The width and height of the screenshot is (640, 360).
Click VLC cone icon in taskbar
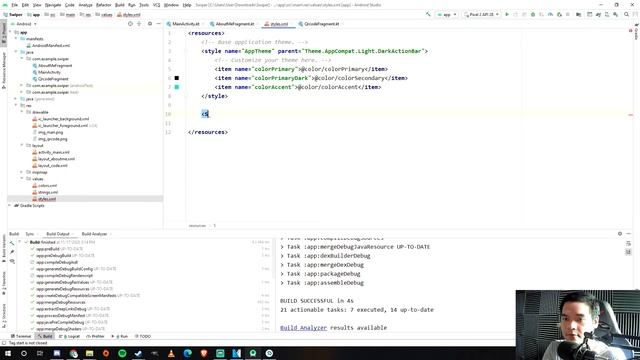point(171,353)
